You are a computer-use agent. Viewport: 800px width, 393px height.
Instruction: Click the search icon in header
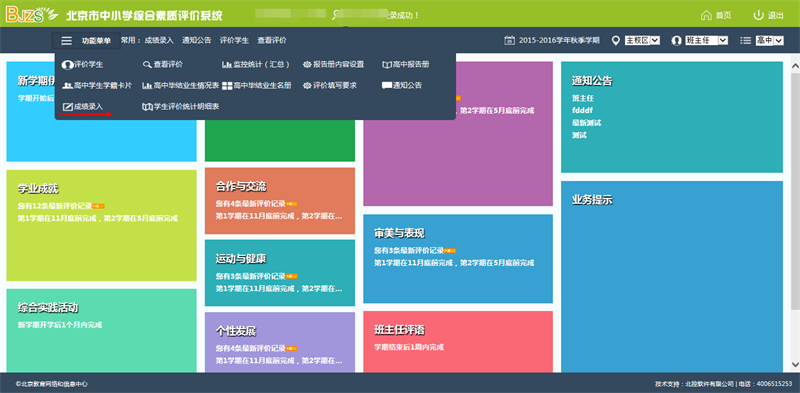pos(336,15)
